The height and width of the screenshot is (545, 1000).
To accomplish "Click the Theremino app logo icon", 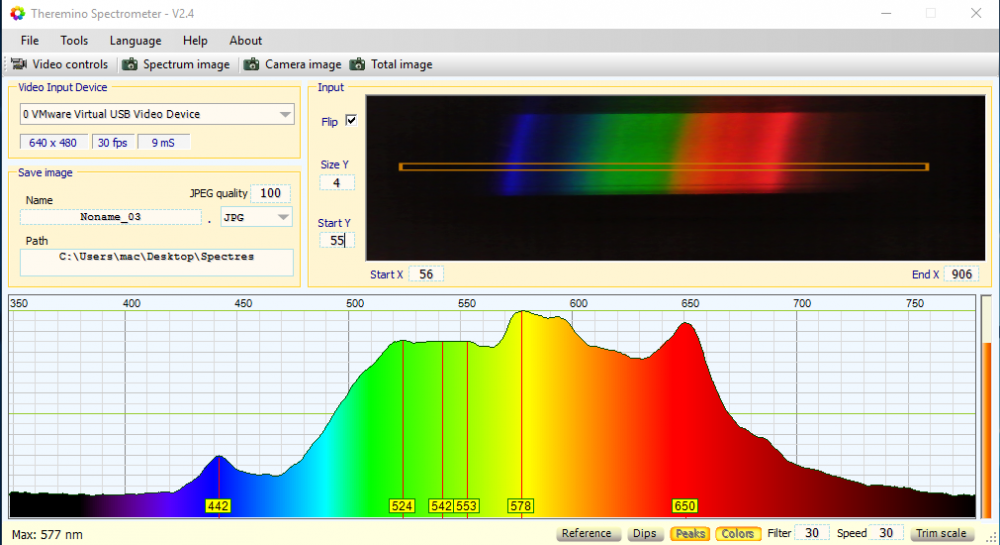I will (17, 13).
